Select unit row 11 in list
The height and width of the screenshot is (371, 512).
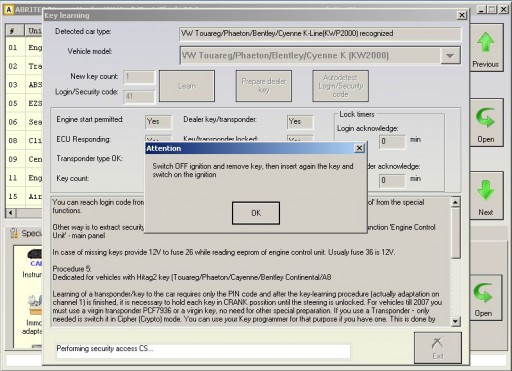[24, 178]
